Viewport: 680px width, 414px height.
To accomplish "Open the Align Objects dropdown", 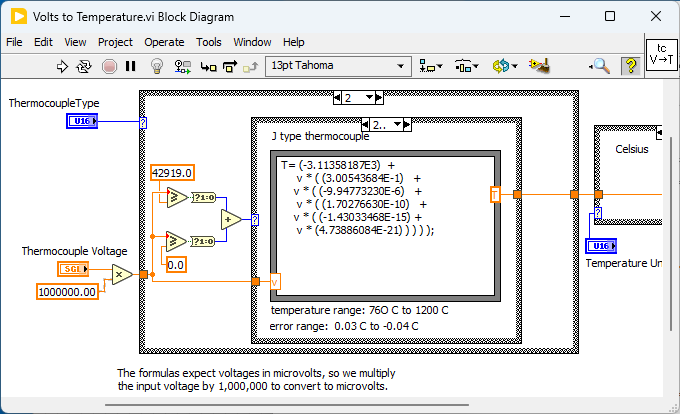I will pyautogui.click(x=431, y=66).
